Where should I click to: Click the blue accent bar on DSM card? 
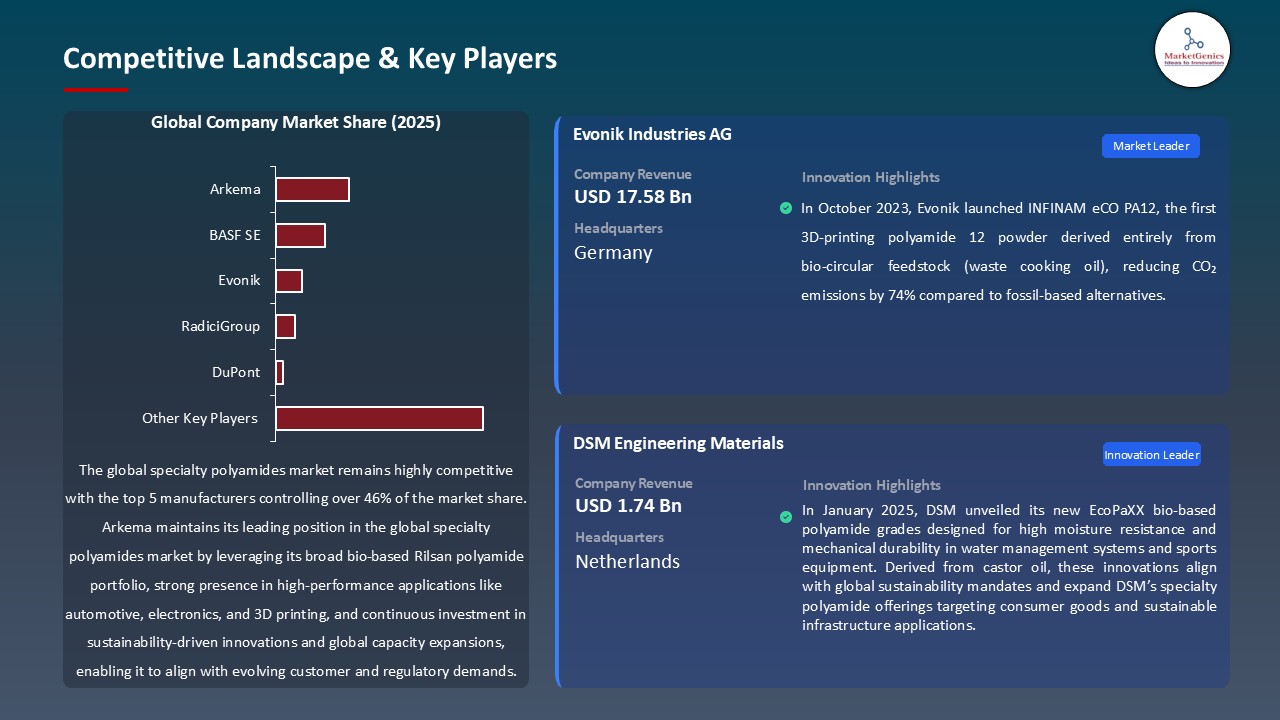(557, 555)
